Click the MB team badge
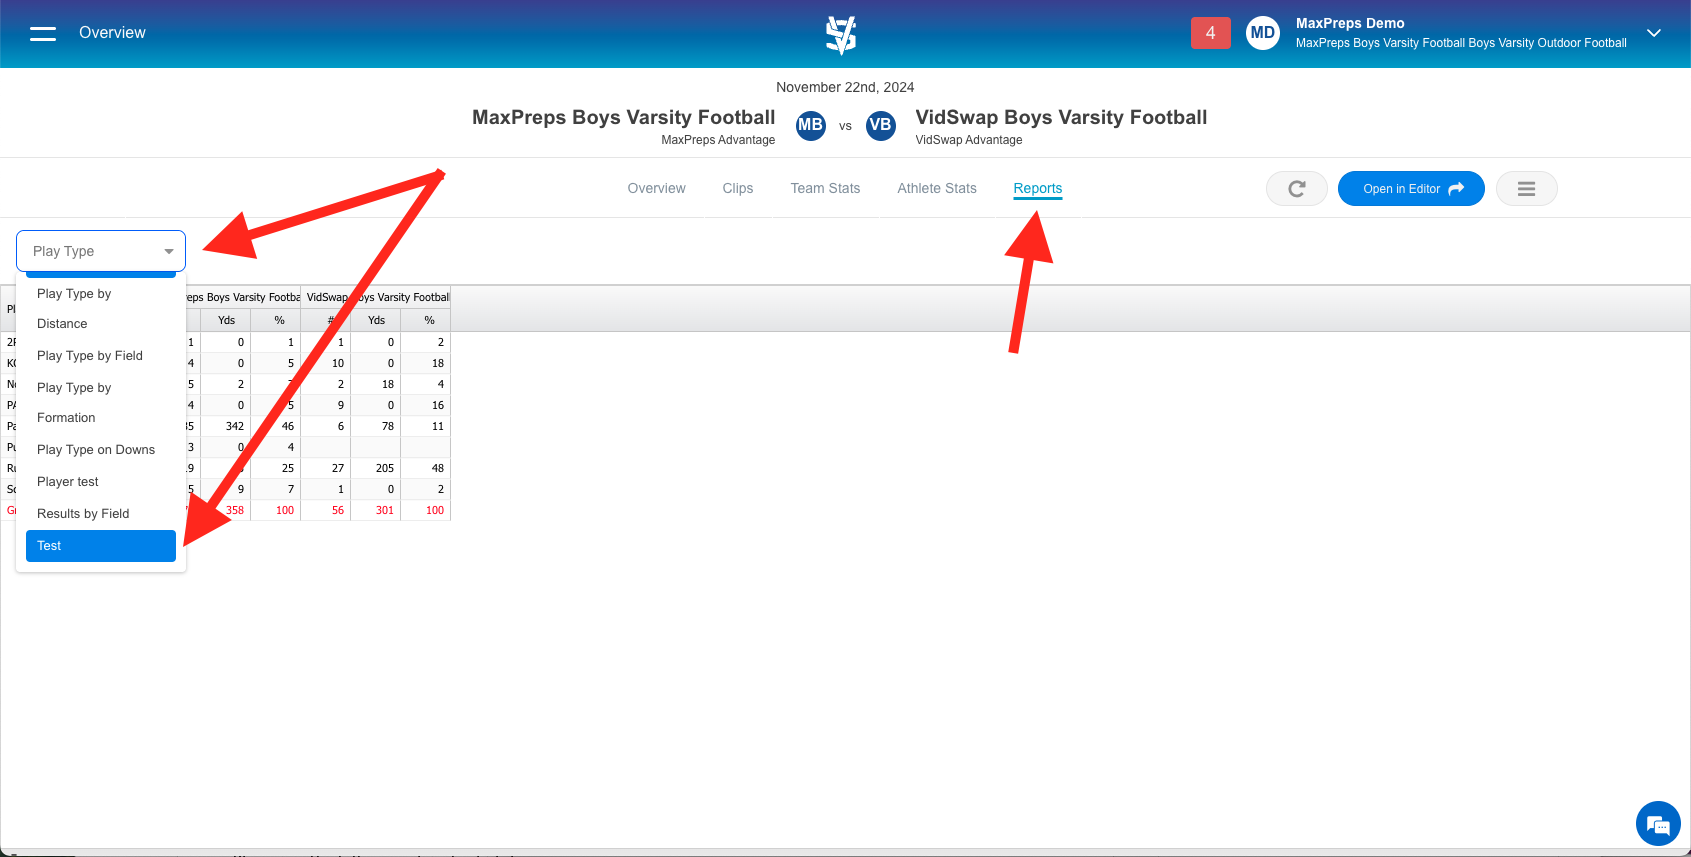 (x=810, y=125)
